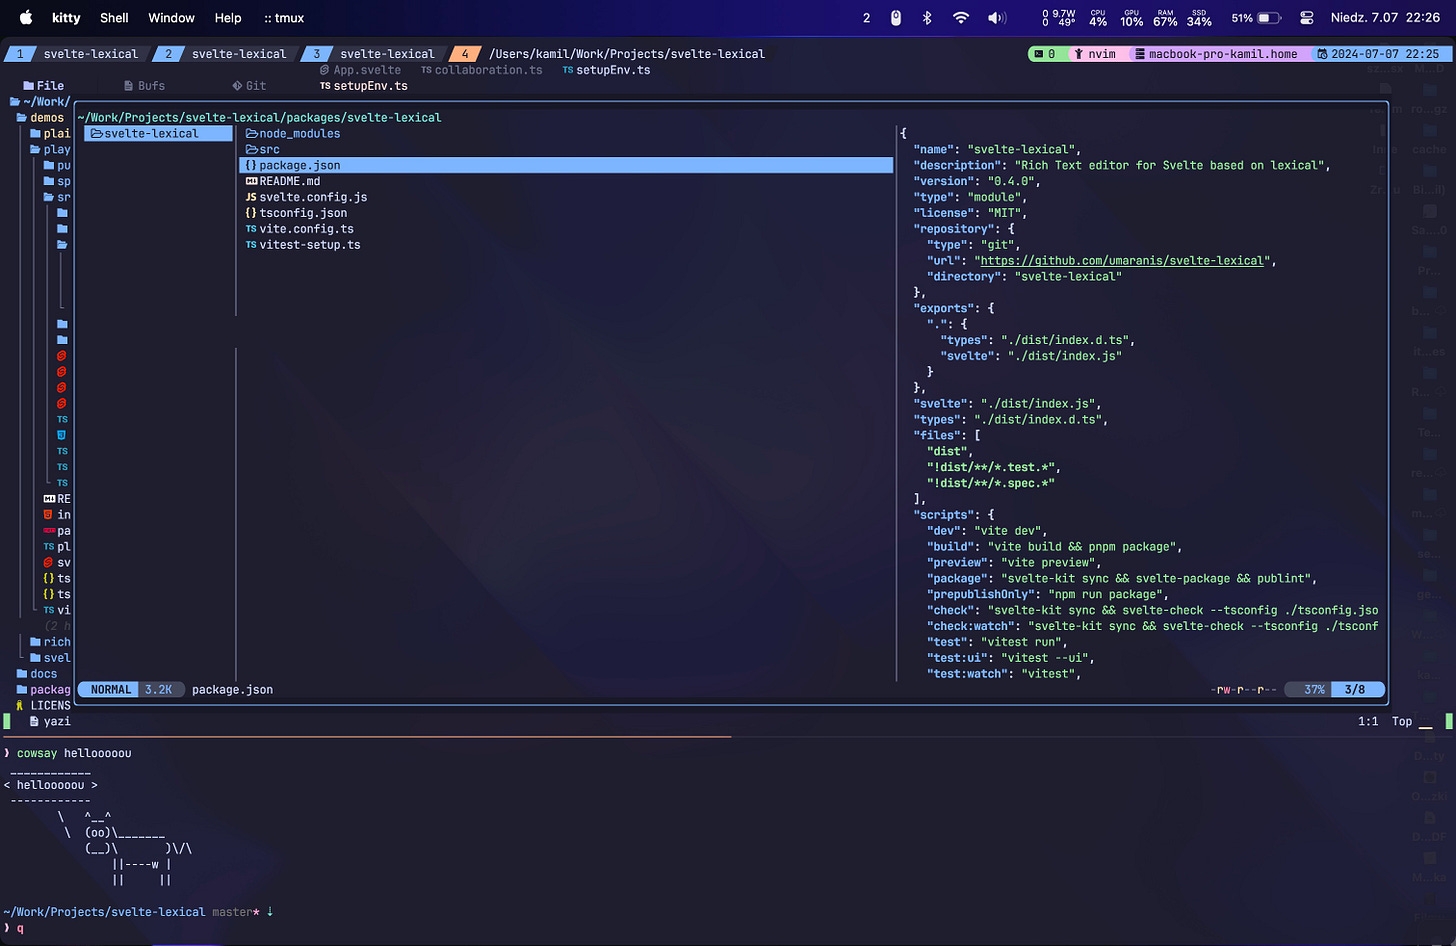
Task: Click package.json name in yazi status bar
Action: point(232,689)
